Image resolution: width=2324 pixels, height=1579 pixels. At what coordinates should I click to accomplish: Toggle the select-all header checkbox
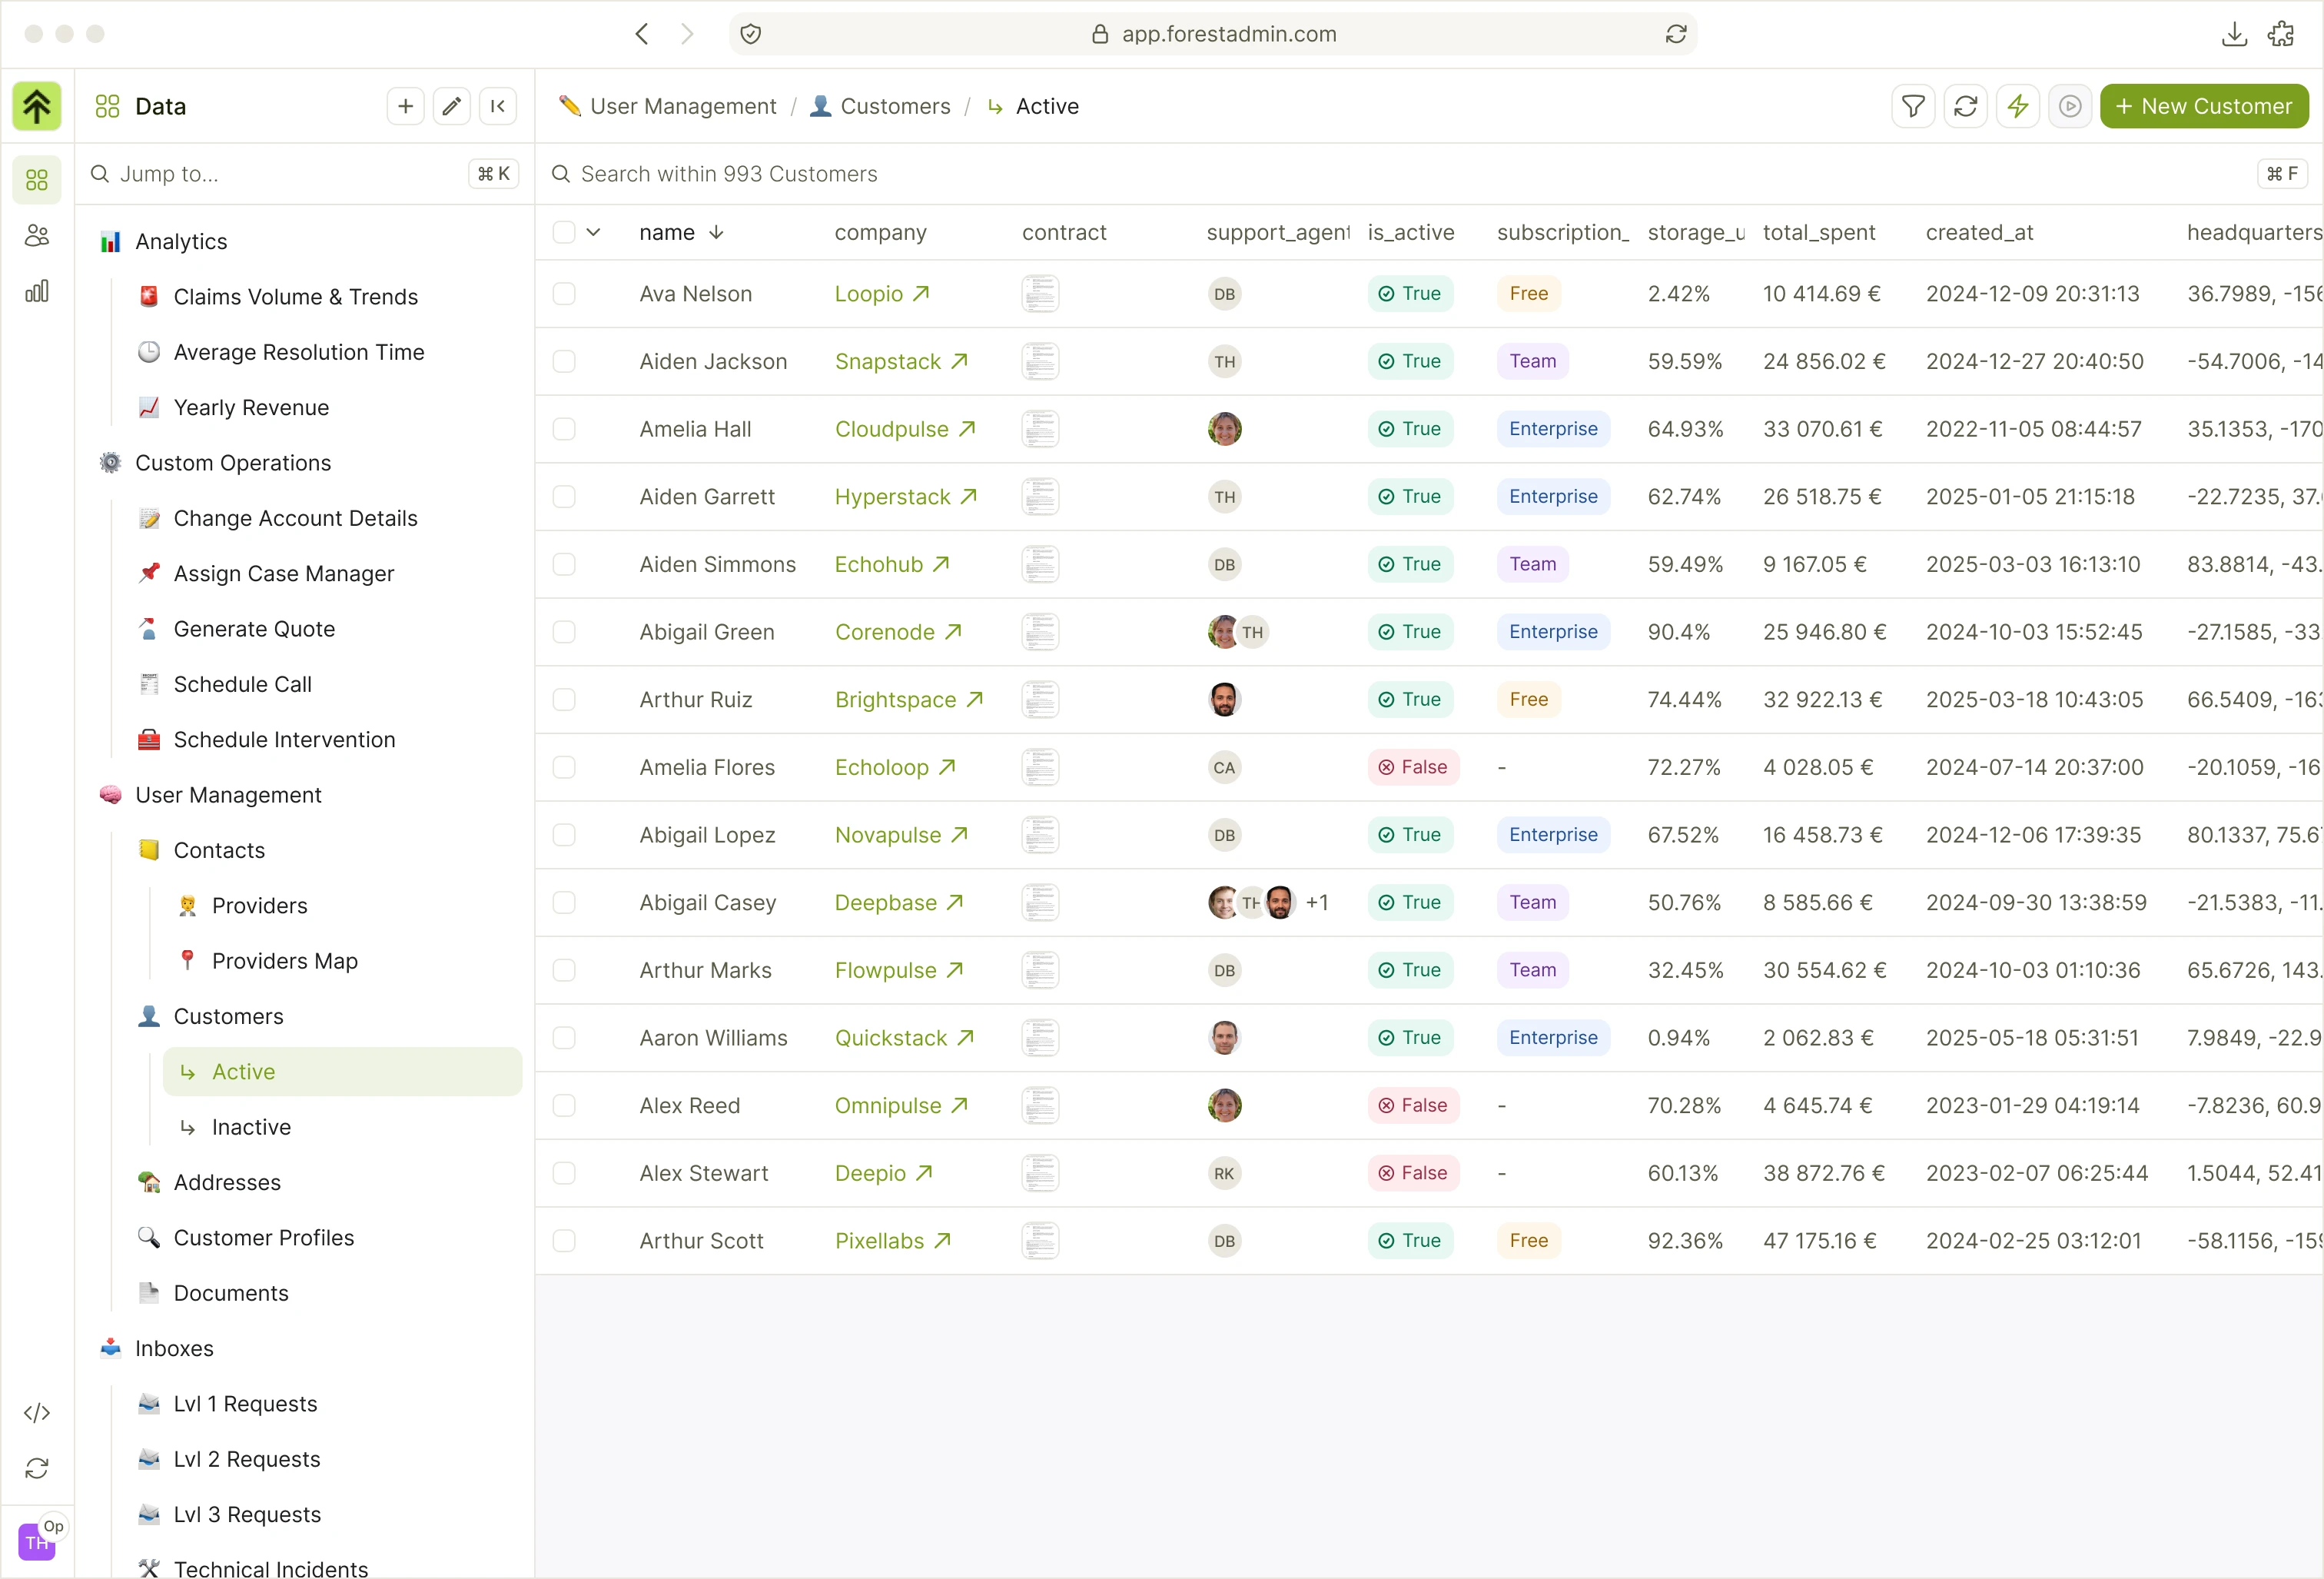(x=564, y=232)
